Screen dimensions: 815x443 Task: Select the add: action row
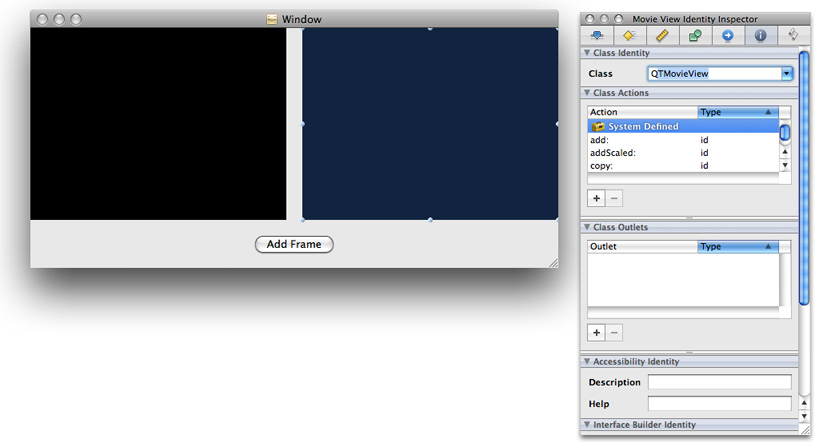coord(683,140)
